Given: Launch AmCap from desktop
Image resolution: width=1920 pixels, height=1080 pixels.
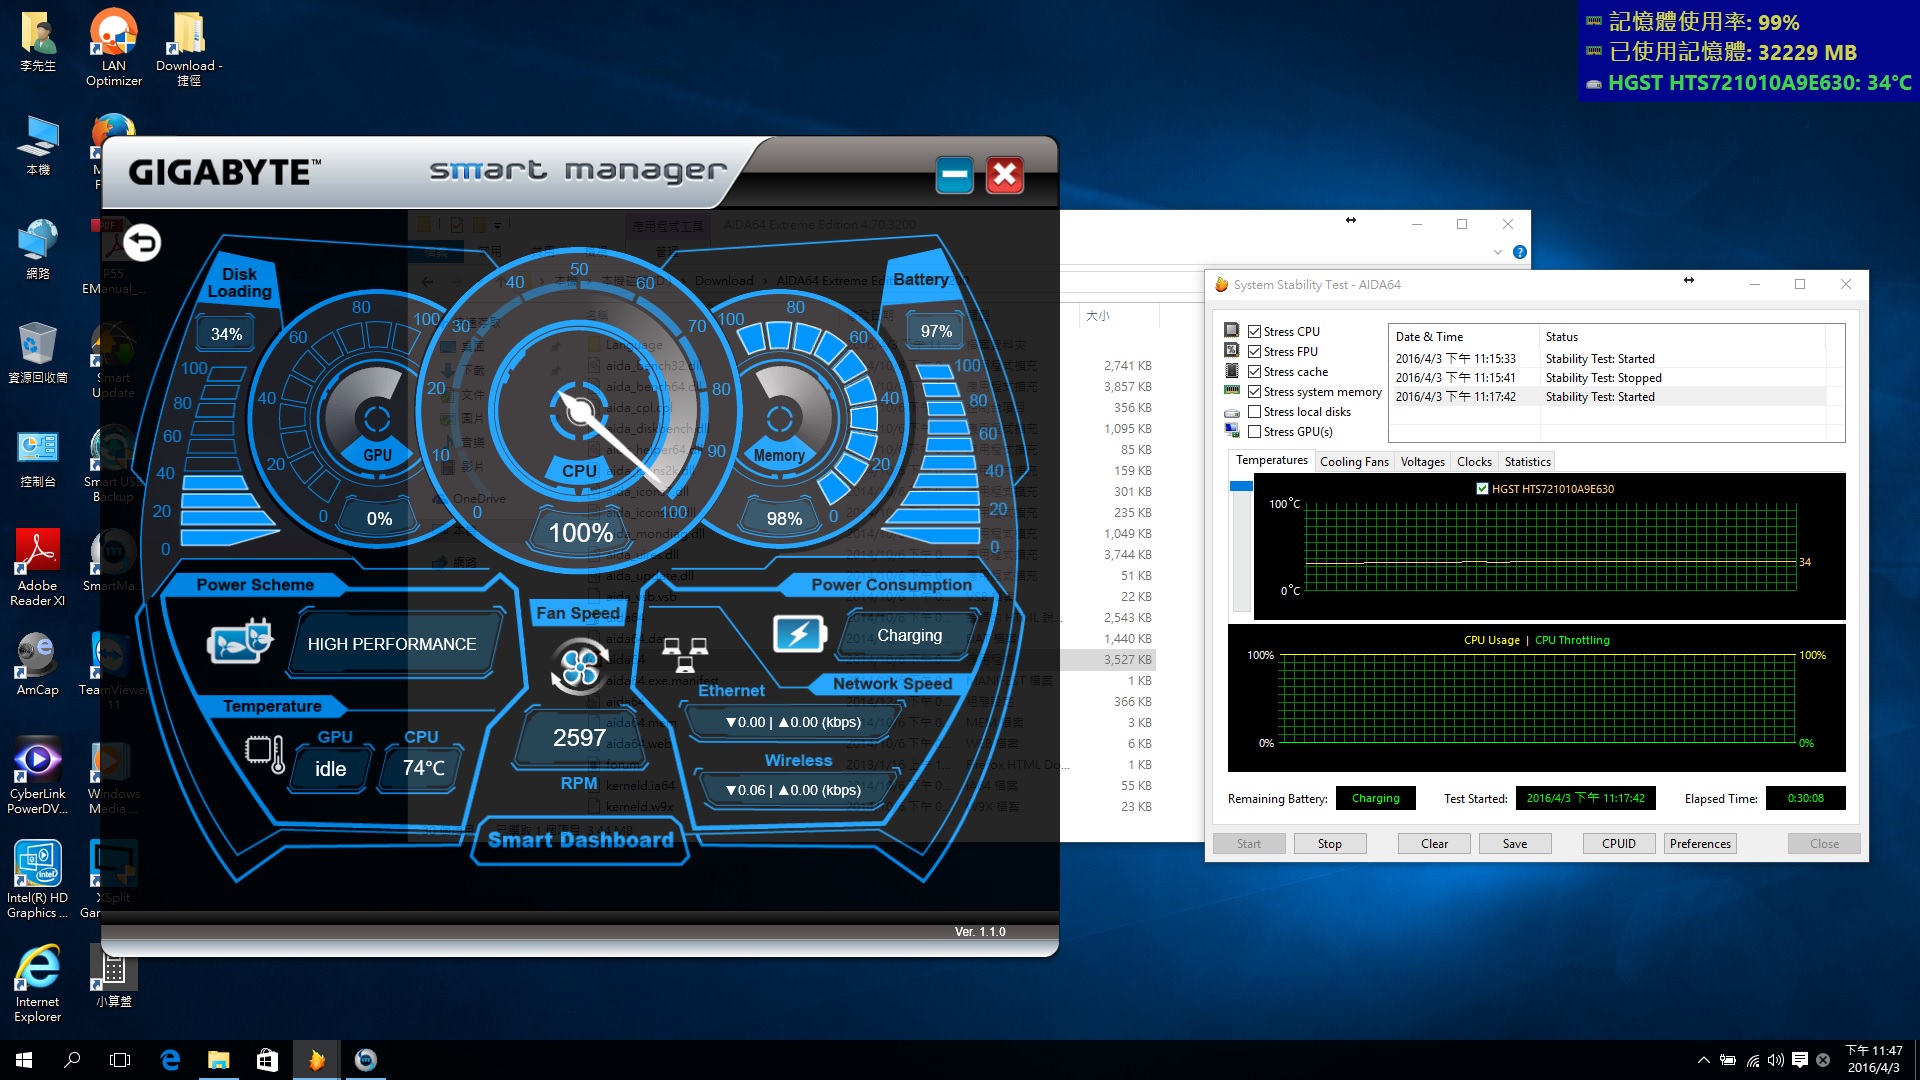Looking at the screenshot, I should [38, 665].
